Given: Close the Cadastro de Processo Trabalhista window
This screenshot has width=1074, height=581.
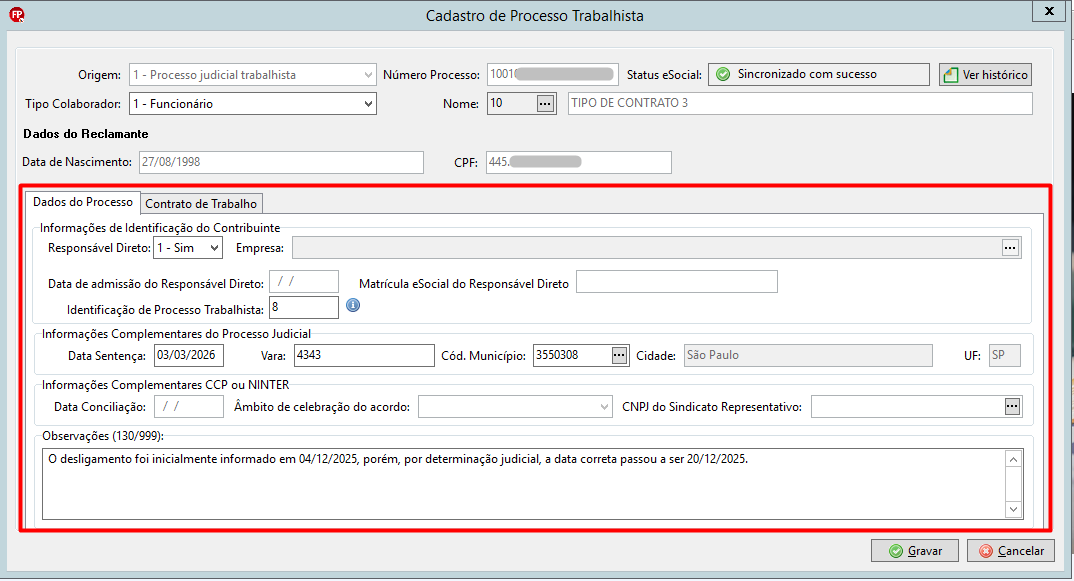Looking at the screenshot, I should pyautogui.click(x=1049, y=11).
